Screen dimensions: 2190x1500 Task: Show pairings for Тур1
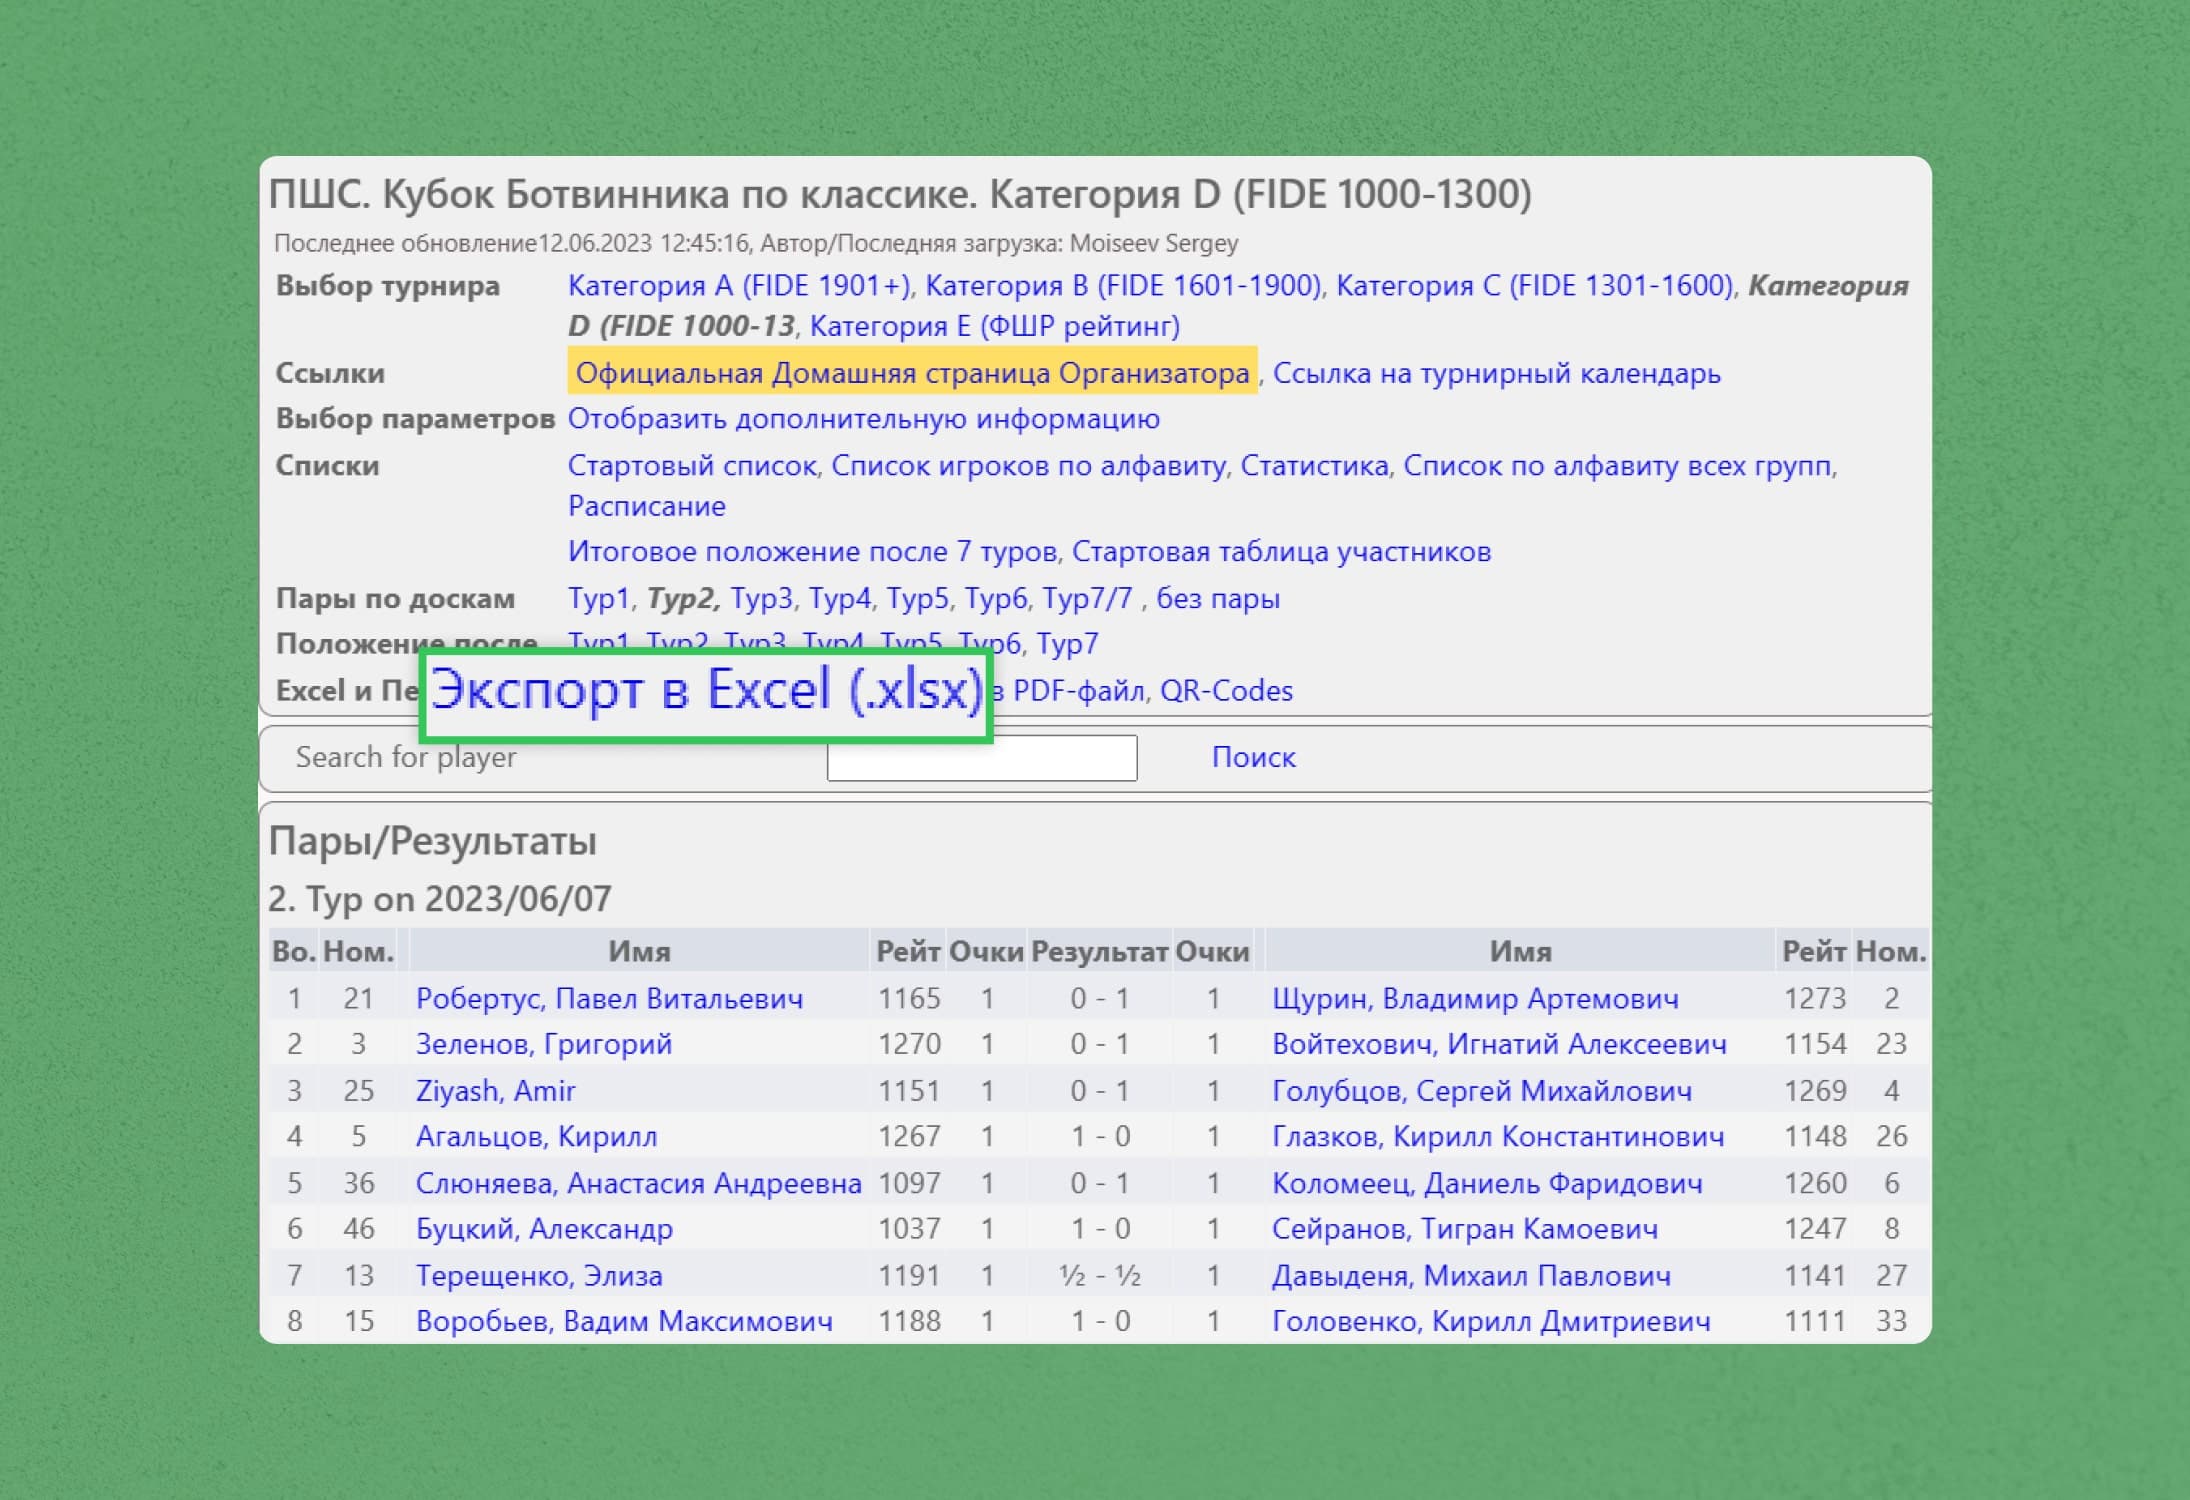point(598,599)
